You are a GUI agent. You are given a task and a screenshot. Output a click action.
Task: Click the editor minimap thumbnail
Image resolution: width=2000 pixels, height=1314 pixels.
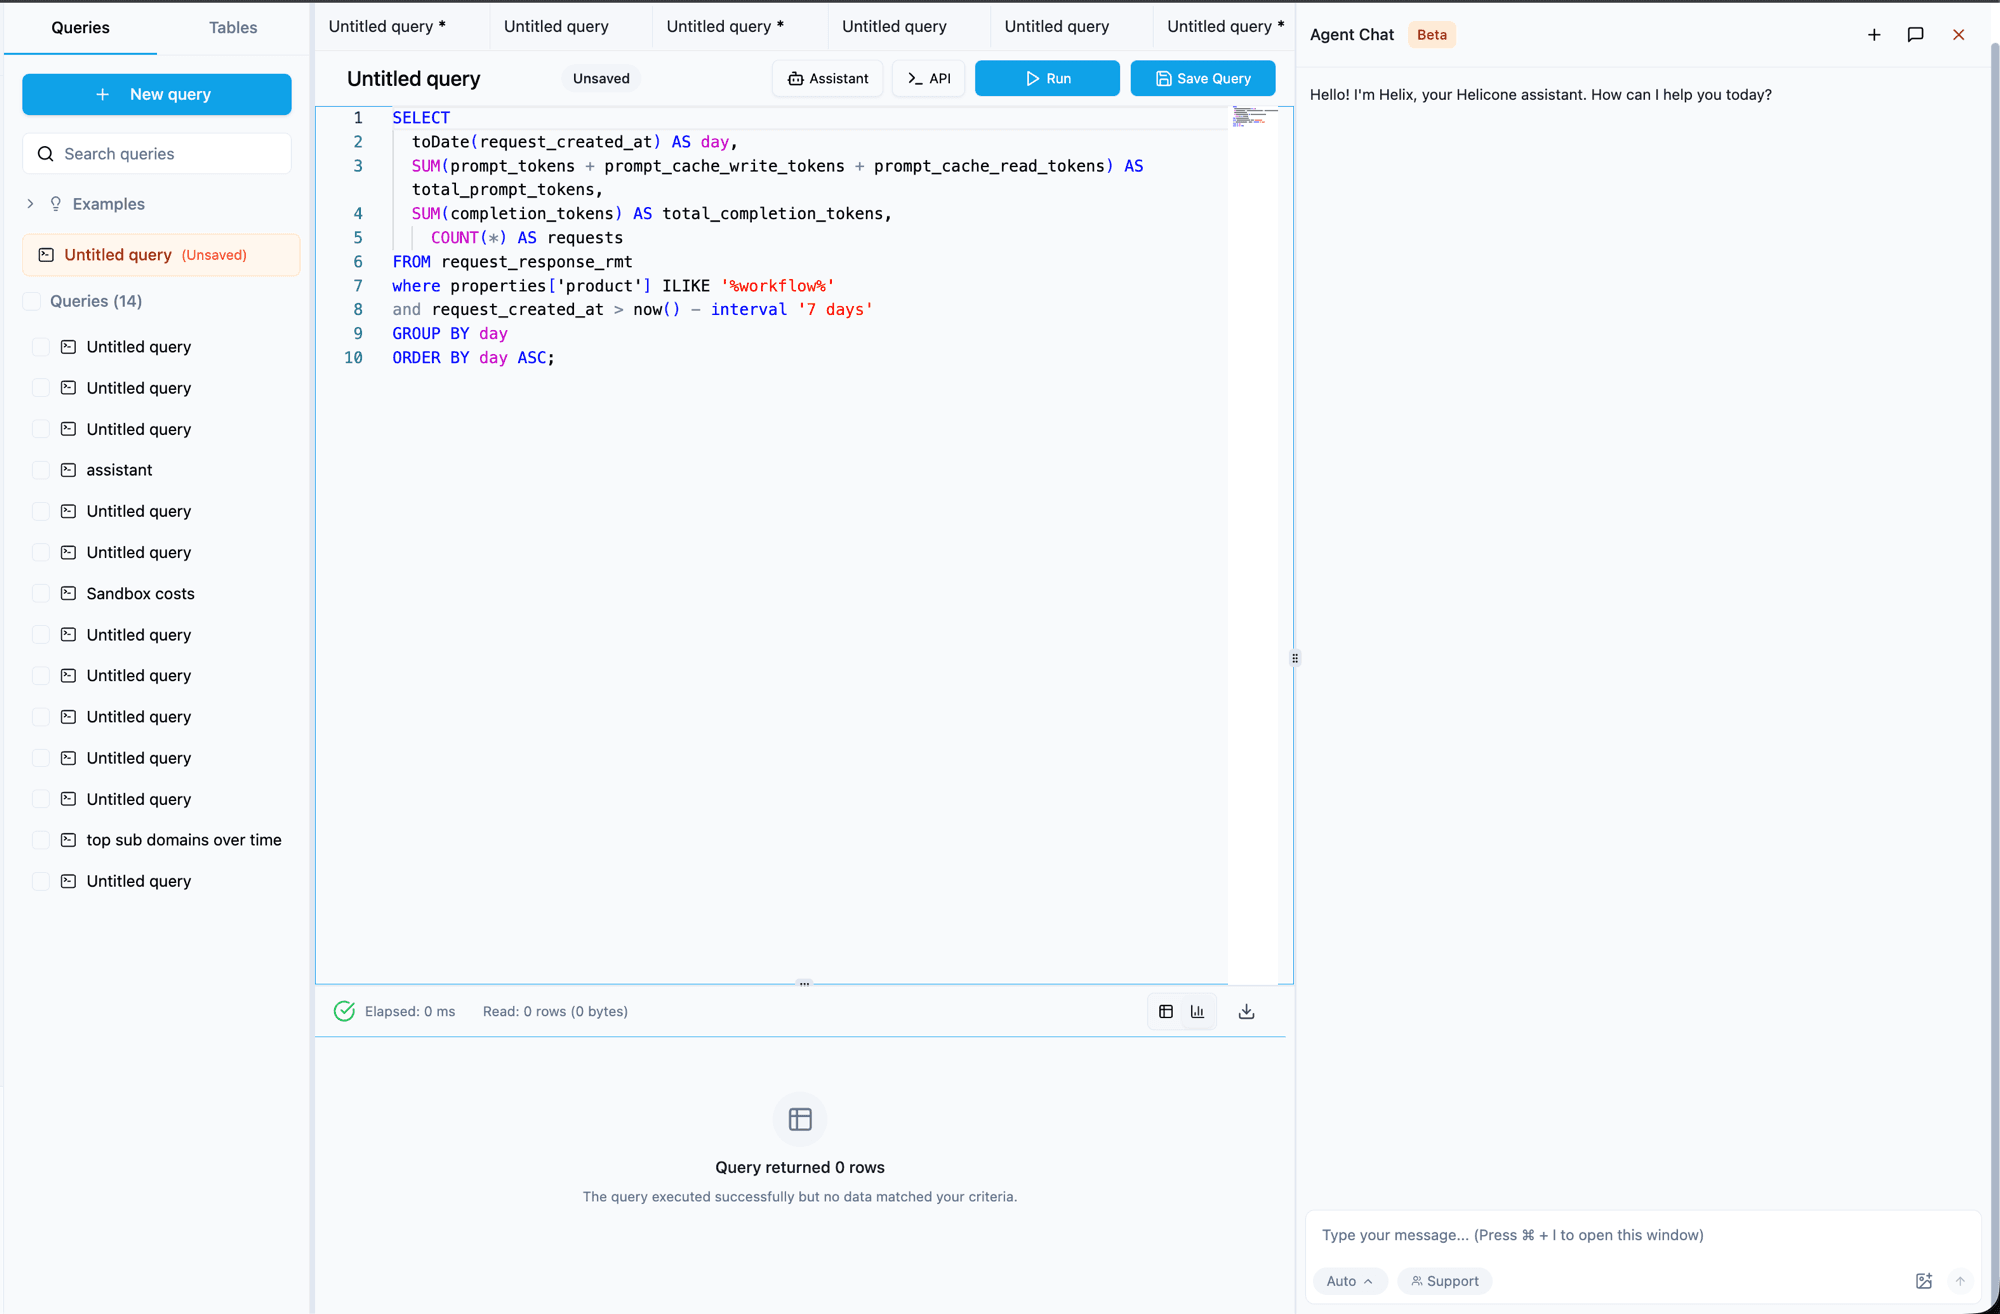pyautogui.click(x=1254, y=117)
